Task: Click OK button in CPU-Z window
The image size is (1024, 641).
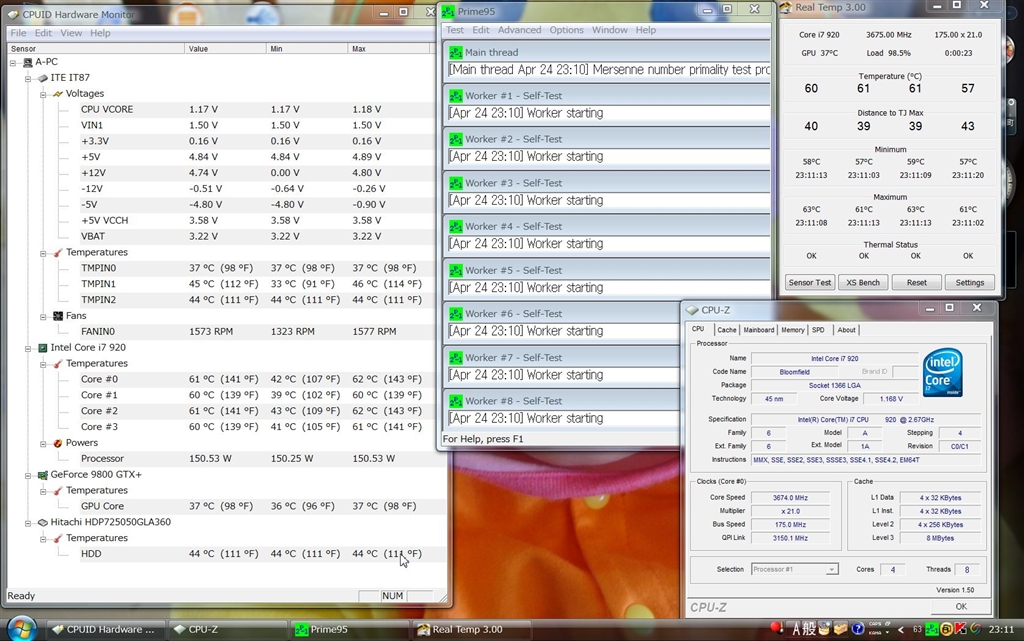Action: point(960,606)
